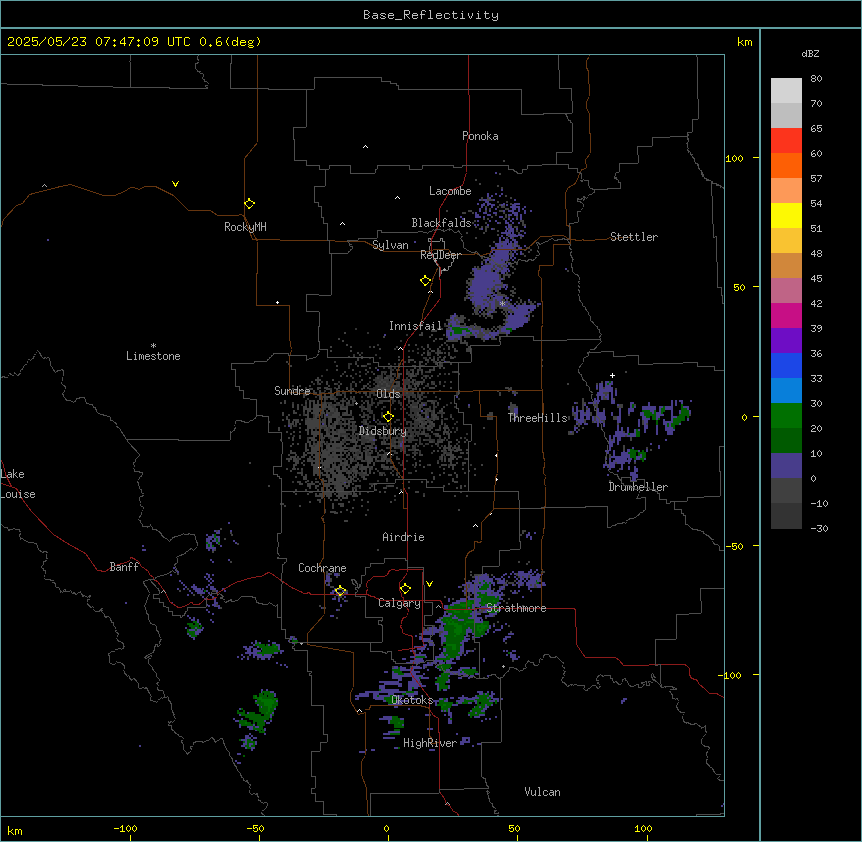Screen dimensions: 862x842
Task: Pick the light blue 33 dBZ legend swatch
Action: [786, 391]
